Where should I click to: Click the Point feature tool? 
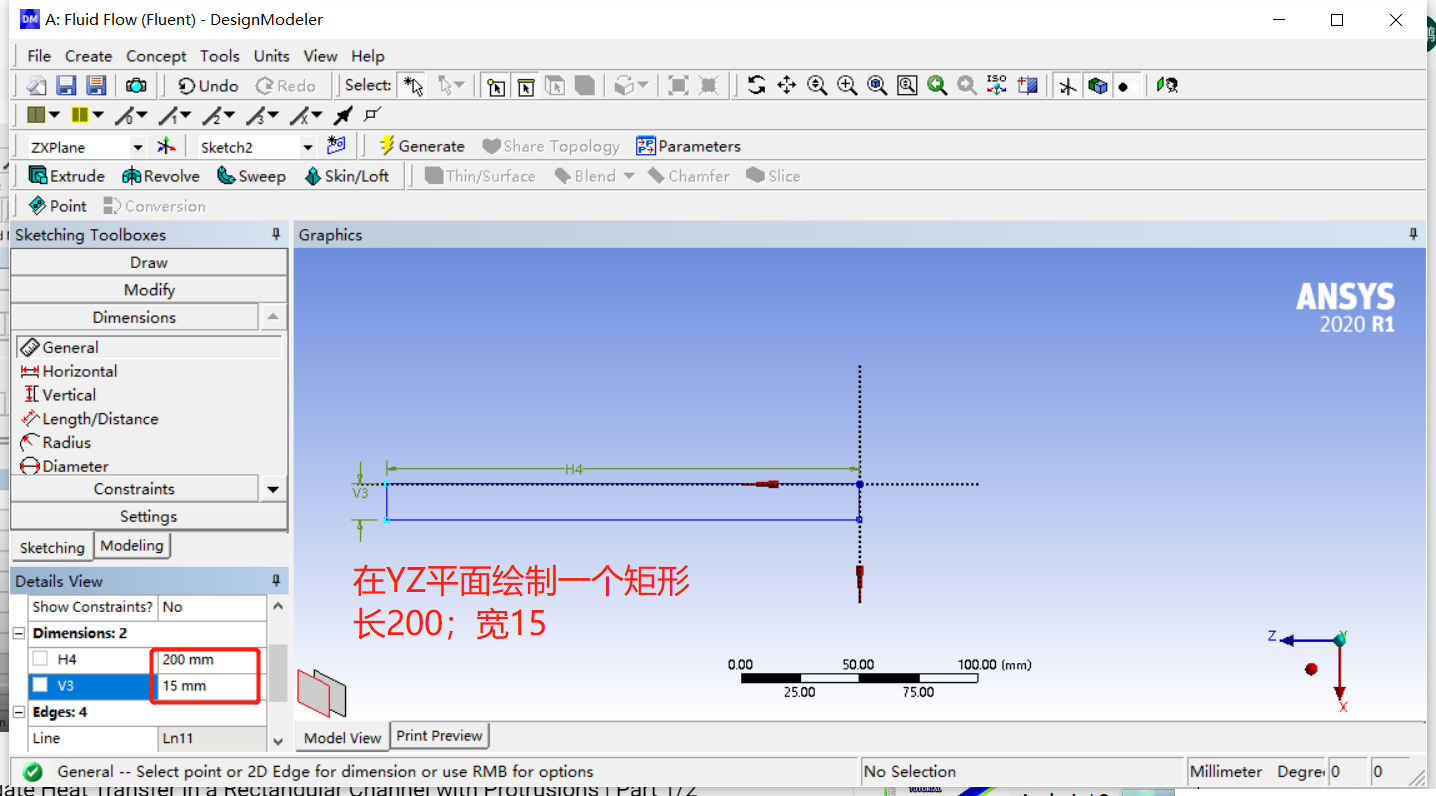point(58,206)
